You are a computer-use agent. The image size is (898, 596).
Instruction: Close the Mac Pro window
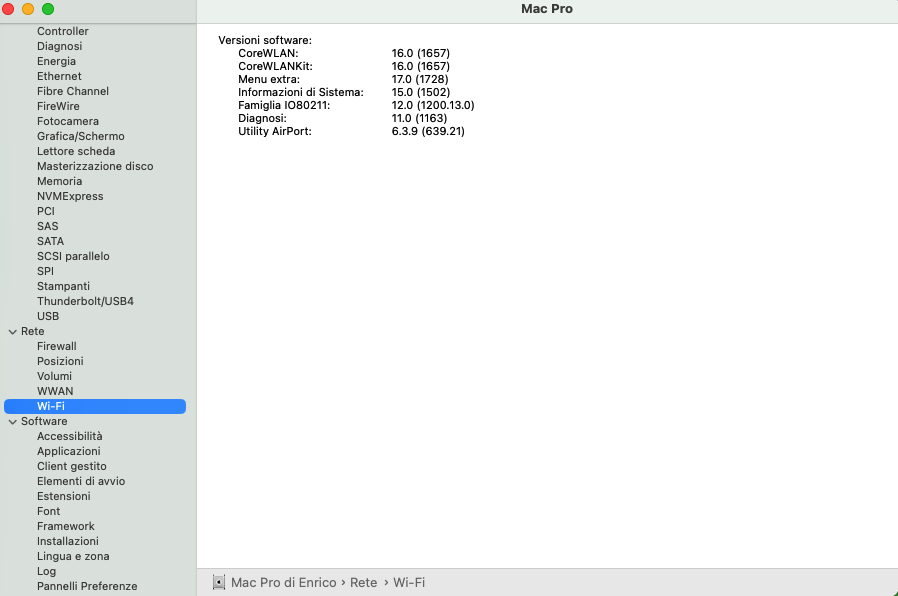click(x=8, y=9)
